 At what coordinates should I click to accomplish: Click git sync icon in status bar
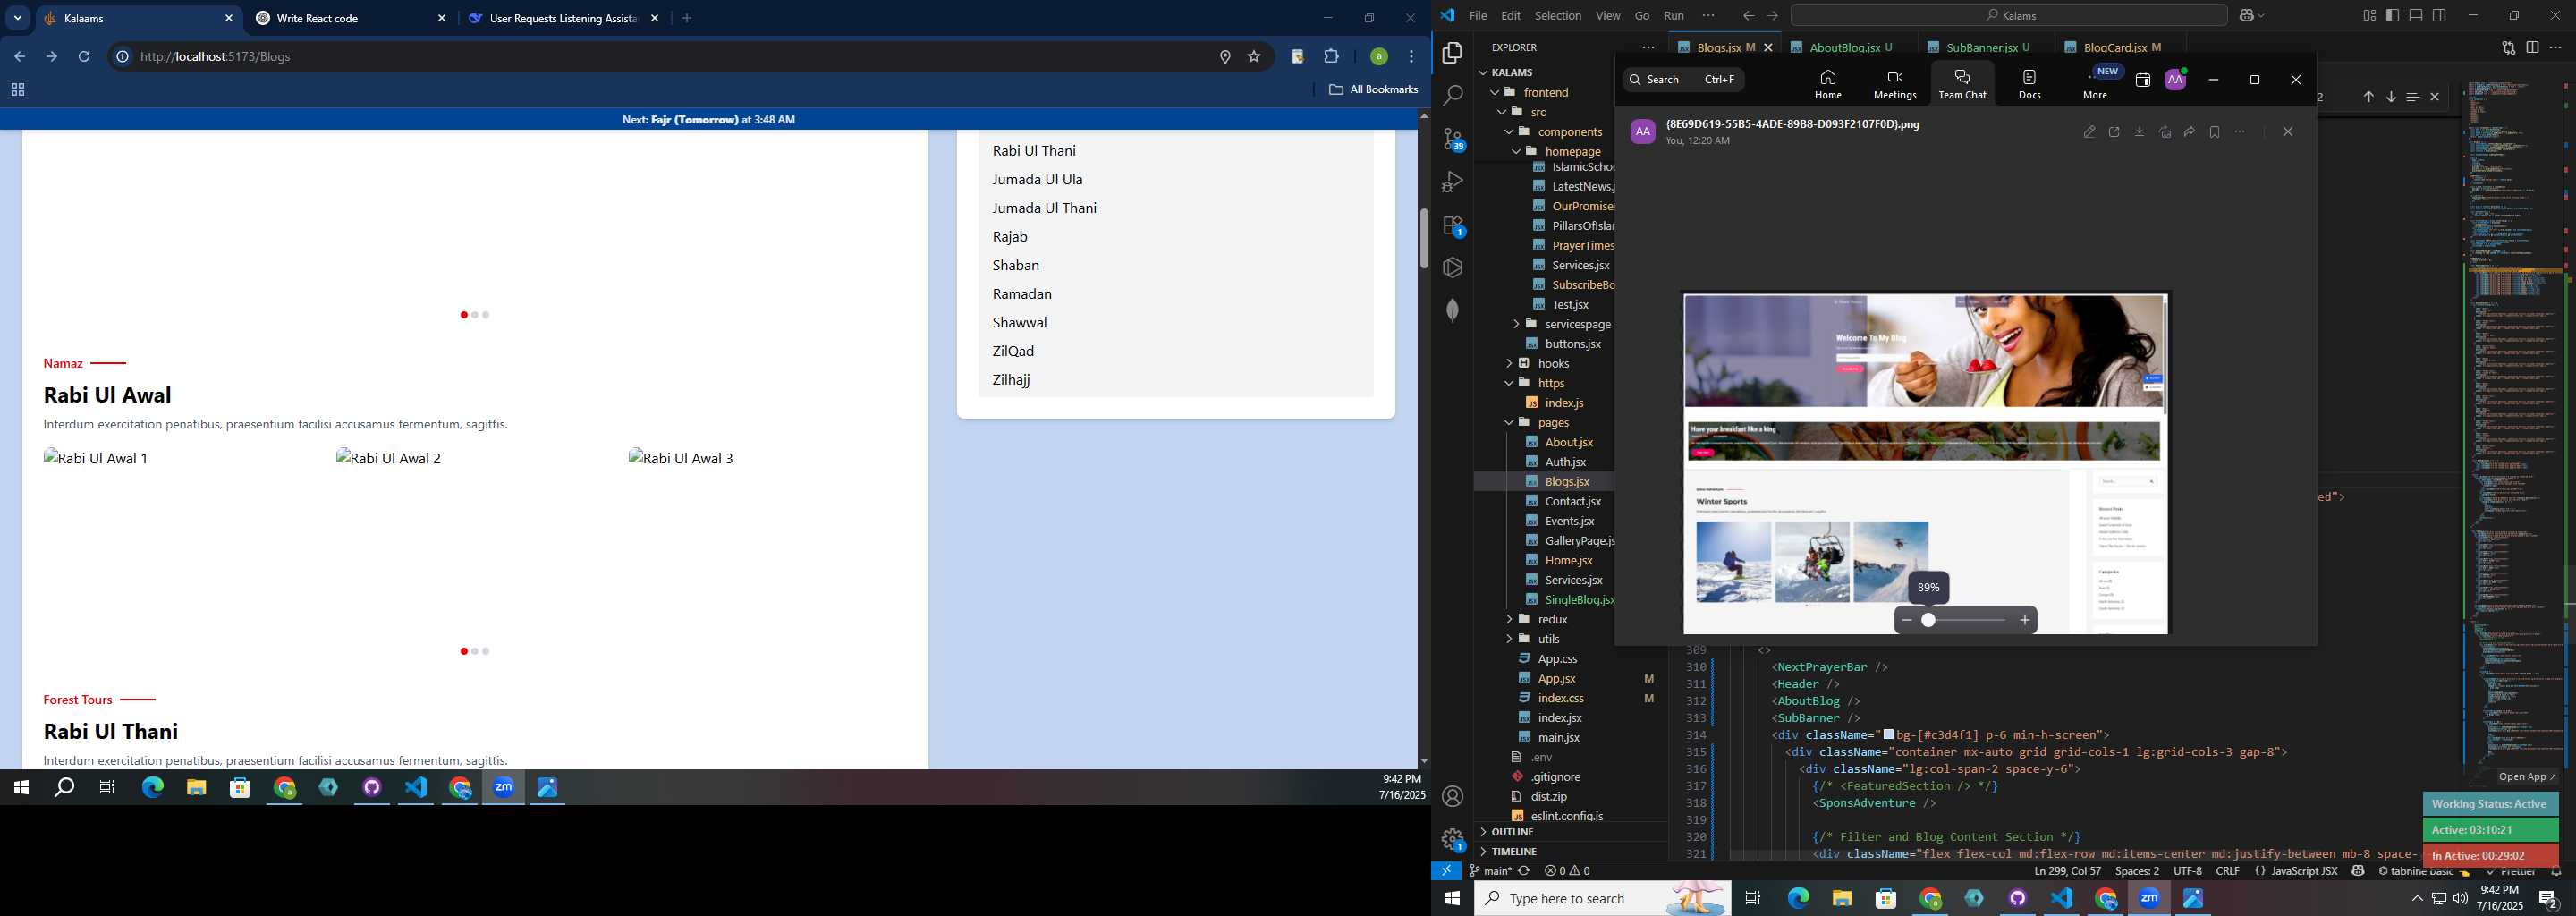pos(1524,871)
